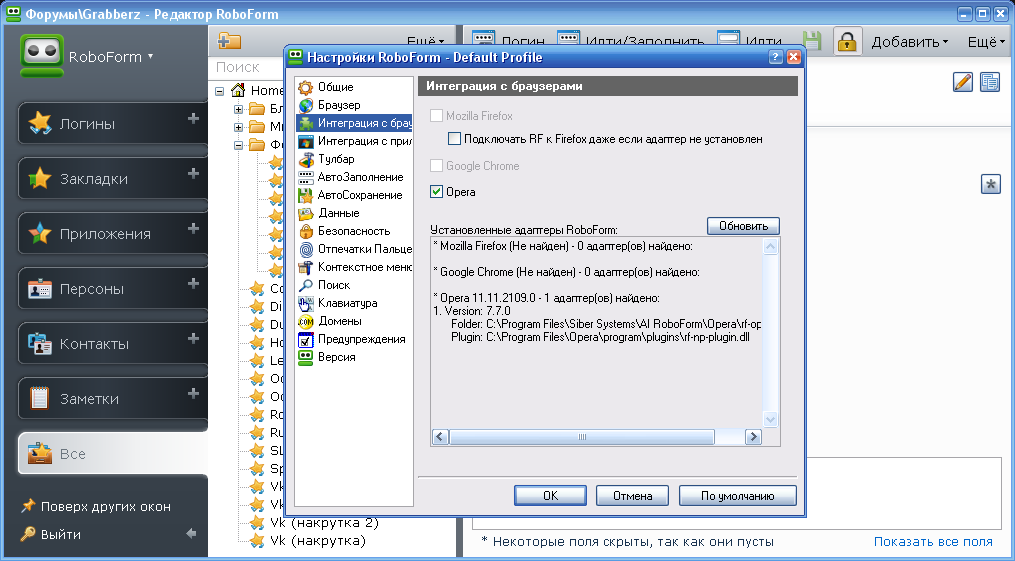The height and width of the screenshot is (561, 1015).
Task: Expand the second folder under Home
Action: pos(238,127)
